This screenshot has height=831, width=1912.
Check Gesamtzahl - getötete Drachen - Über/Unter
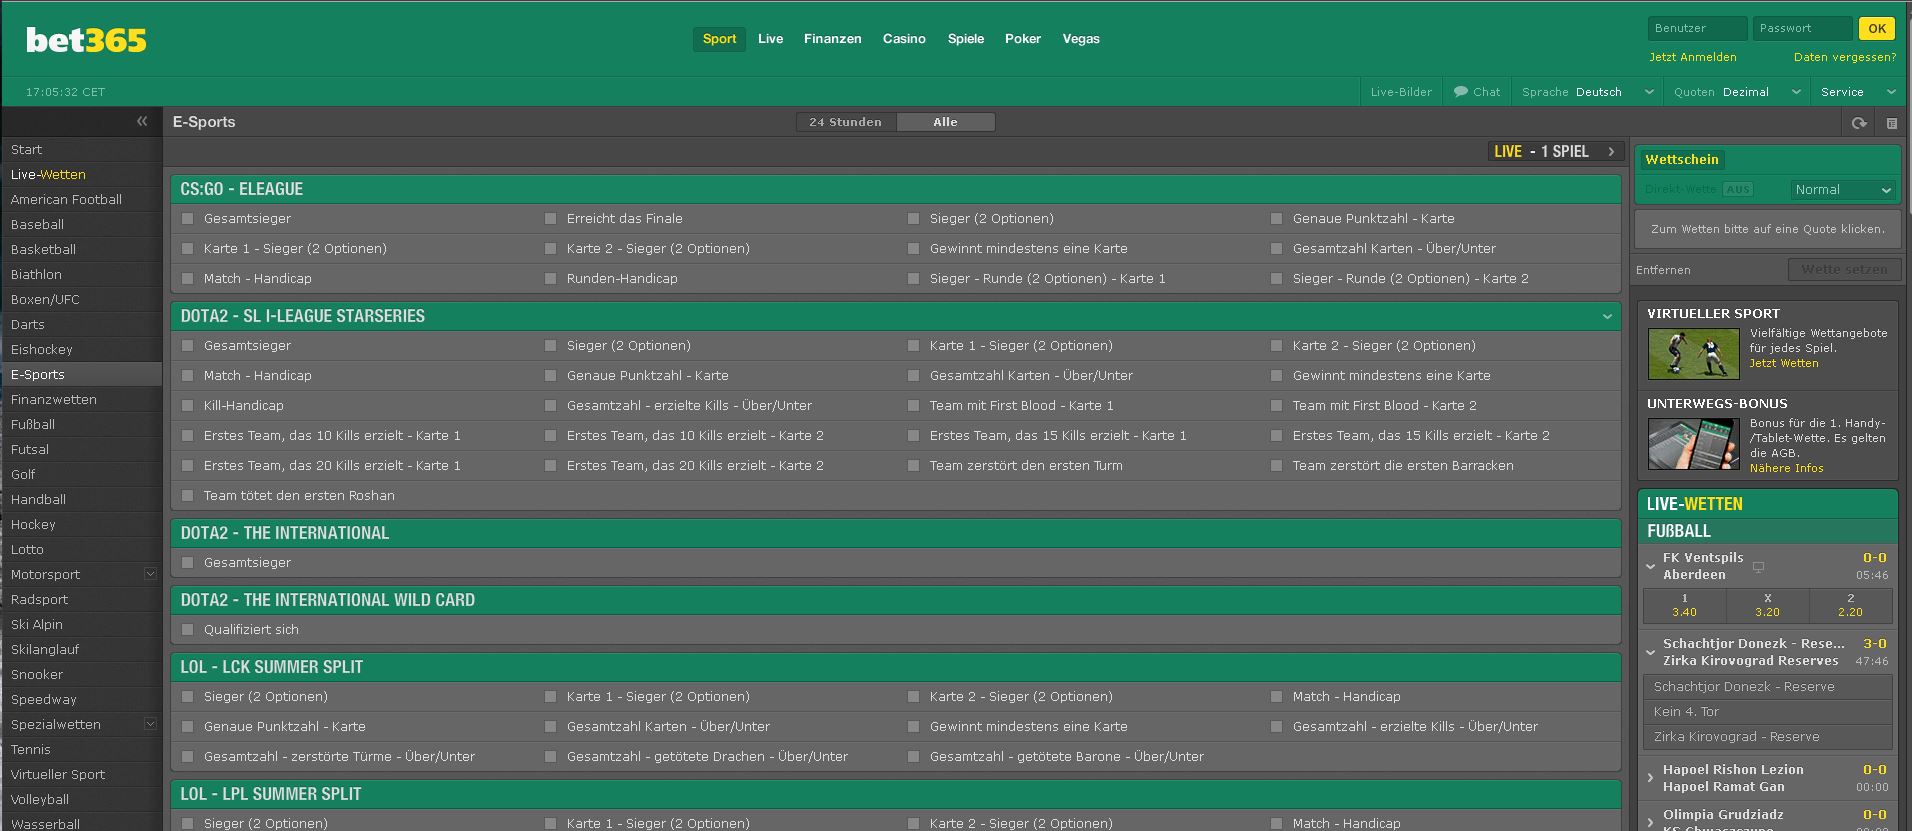[x=550, y=756]
